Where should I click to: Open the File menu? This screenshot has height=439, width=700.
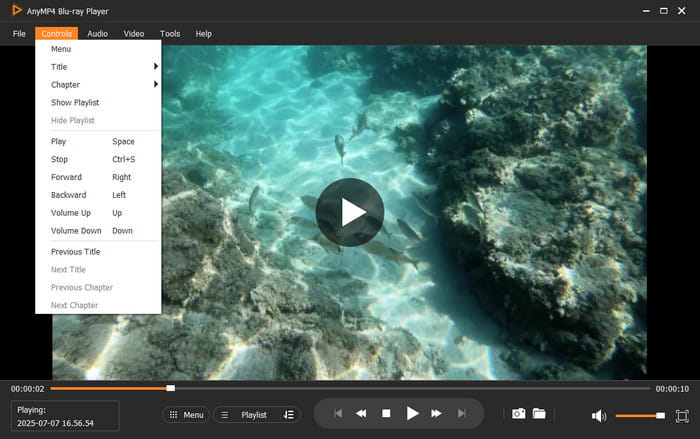19,33
